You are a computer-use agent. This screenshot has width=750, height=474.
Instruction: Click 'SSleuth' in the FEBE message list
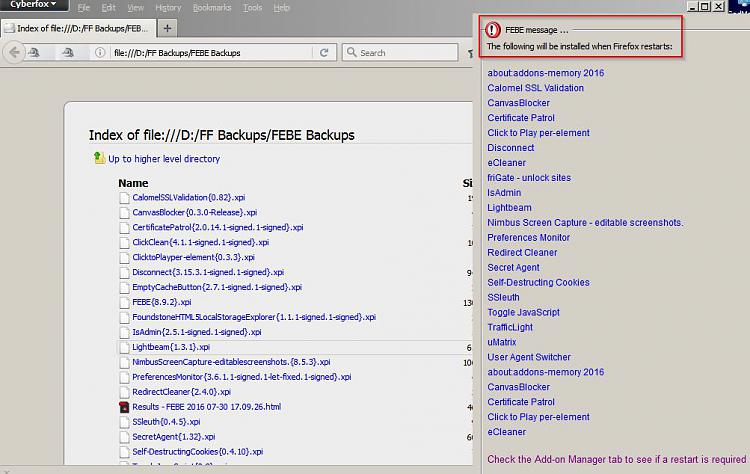click(x=503, y=298)
